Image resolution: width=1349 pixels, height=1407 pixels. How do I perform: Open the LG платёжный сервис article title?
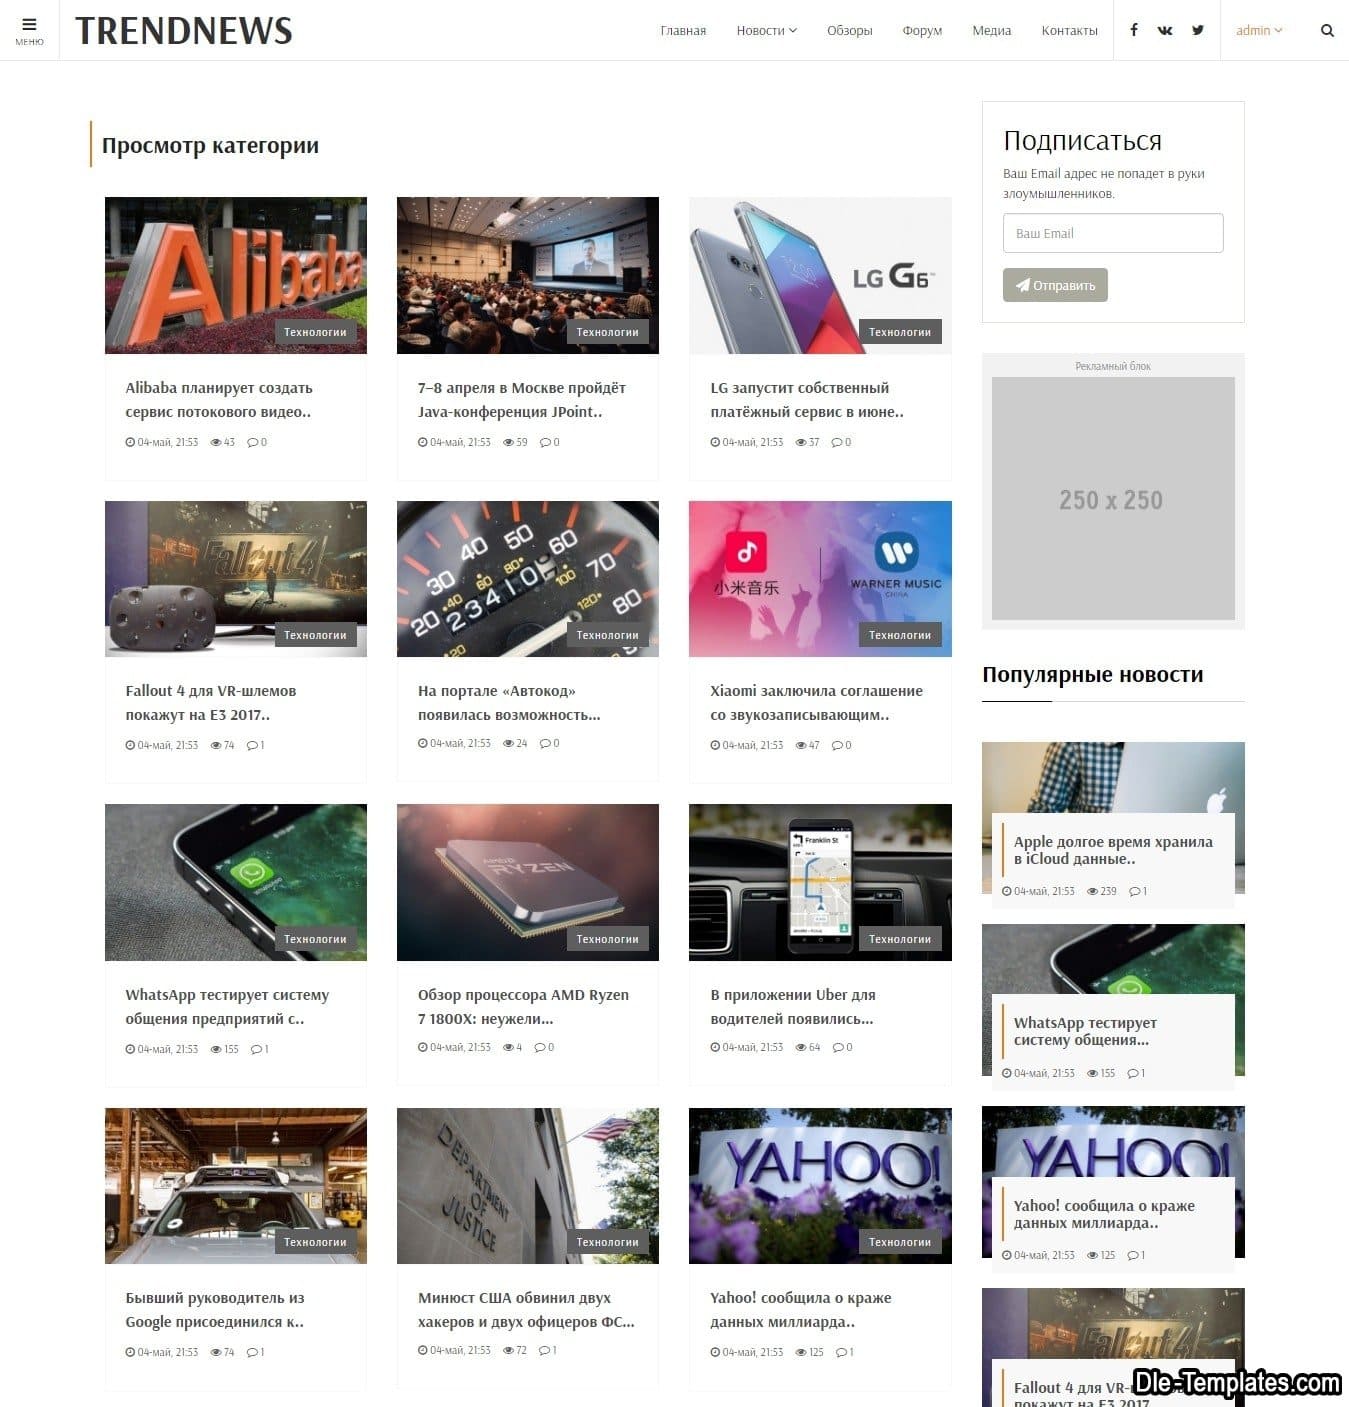[807, 399]
